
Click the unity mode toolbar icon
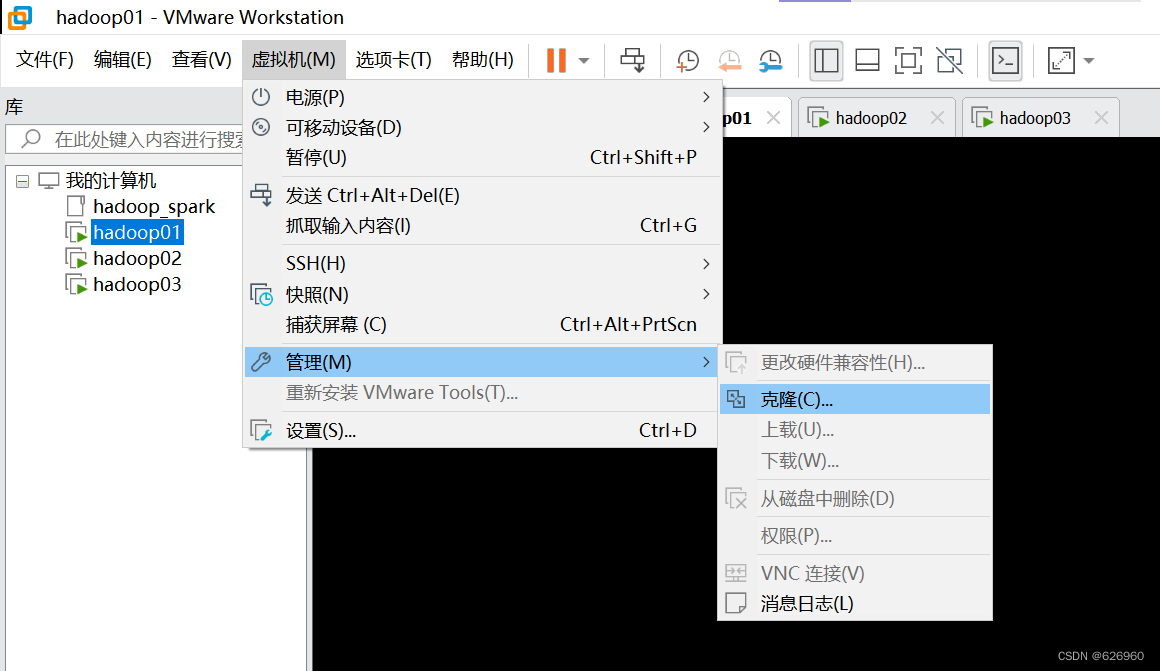[949, 61]
